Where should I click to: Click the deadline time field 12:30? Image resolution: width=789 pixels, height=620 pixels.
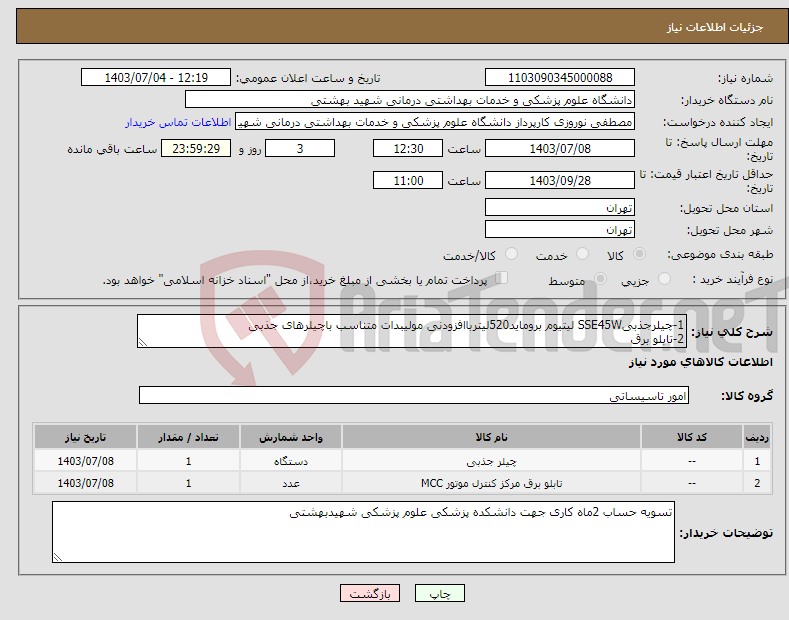[x=408, y=148]
